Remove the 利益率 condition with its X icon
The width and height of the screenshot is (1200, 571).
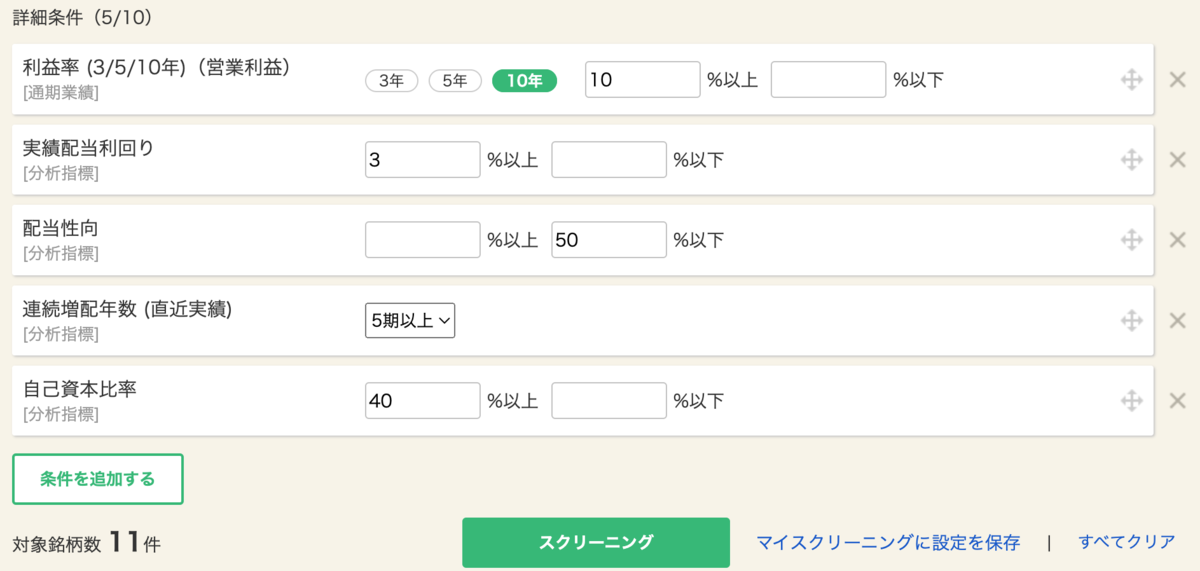pyautogui.click(x=1177, y=80)
